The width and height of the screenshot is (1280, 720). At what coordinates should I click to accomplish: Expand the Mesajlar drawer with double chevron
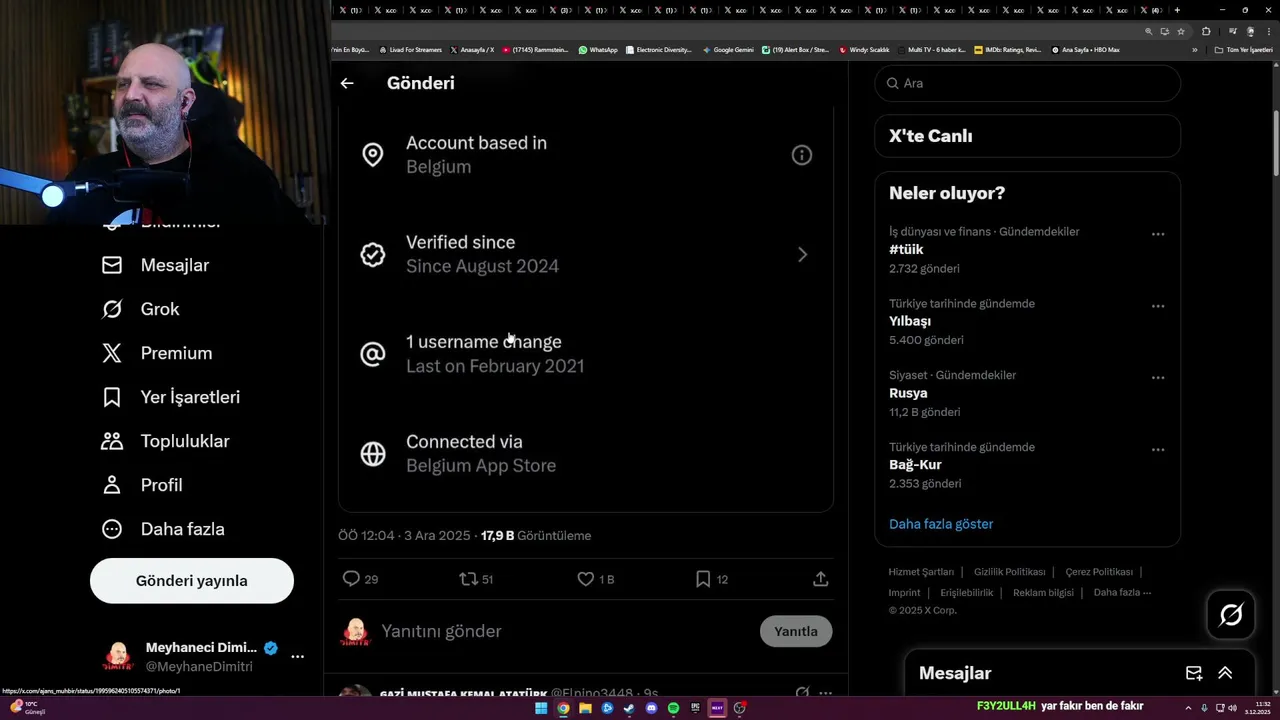(x=1225, y=673)
